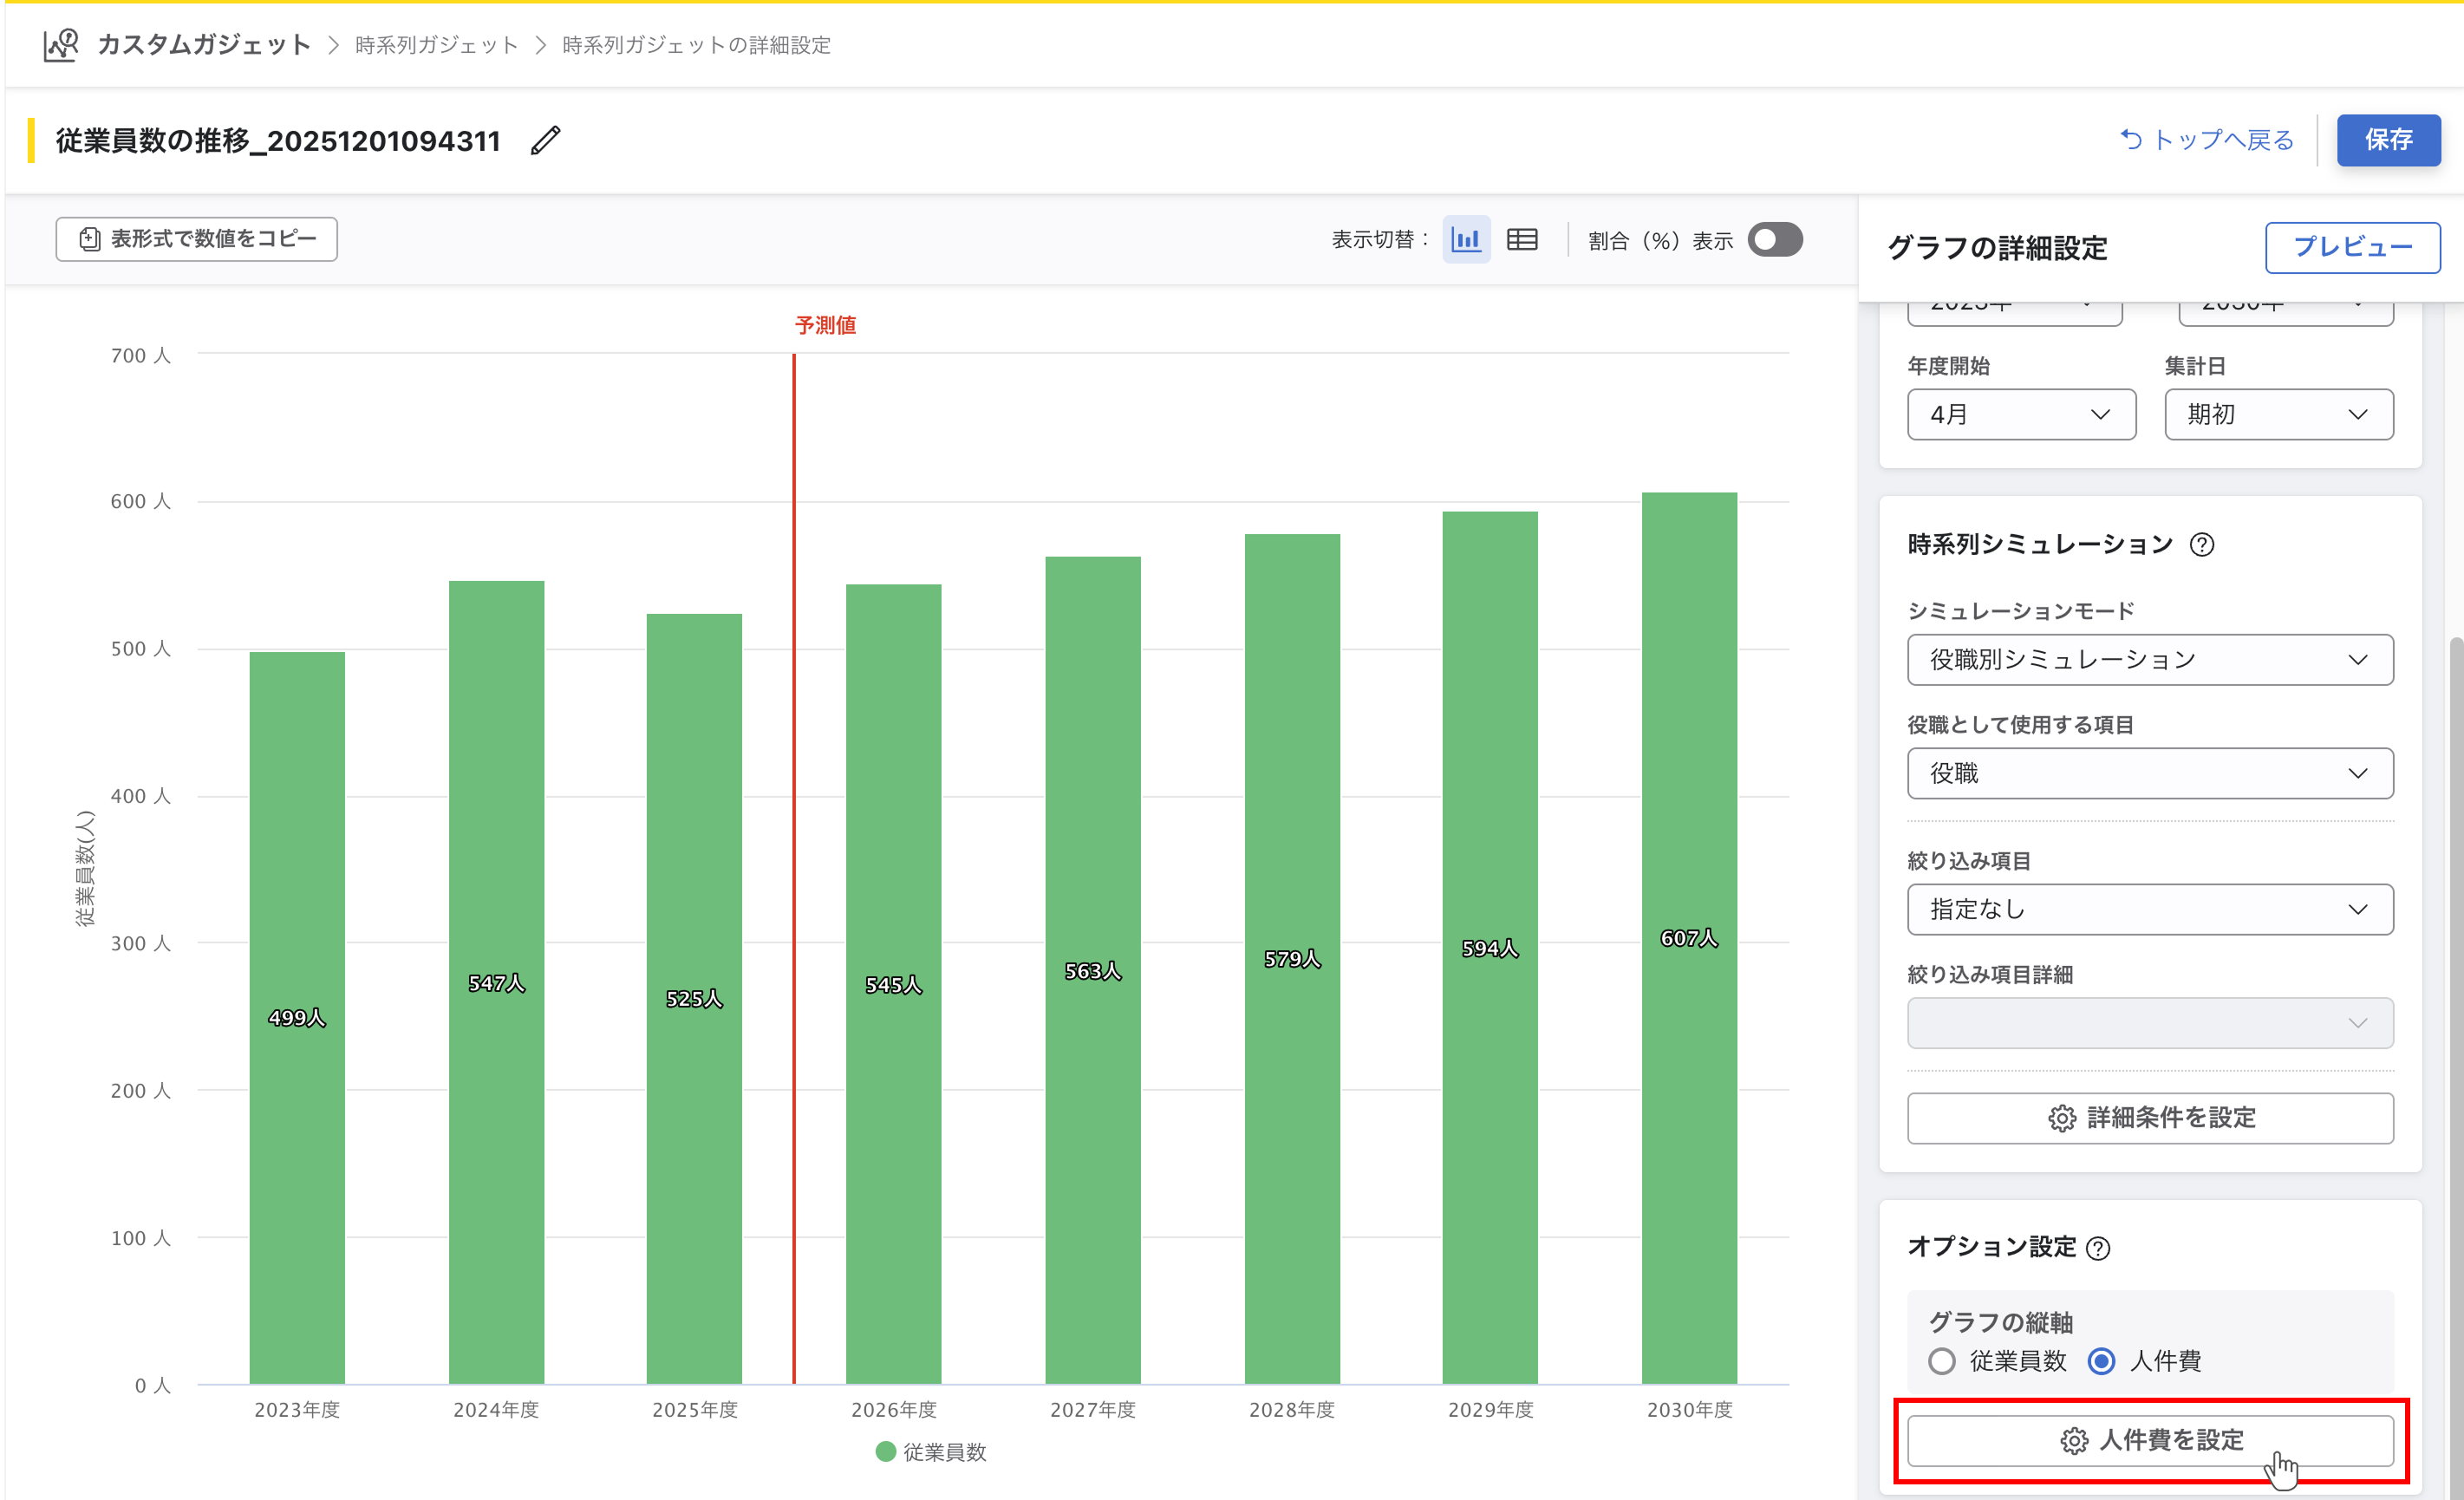Screen dimensions: 2464x1500
Task: Switch to bar chart display view
Action: [x=1465, y=240]
